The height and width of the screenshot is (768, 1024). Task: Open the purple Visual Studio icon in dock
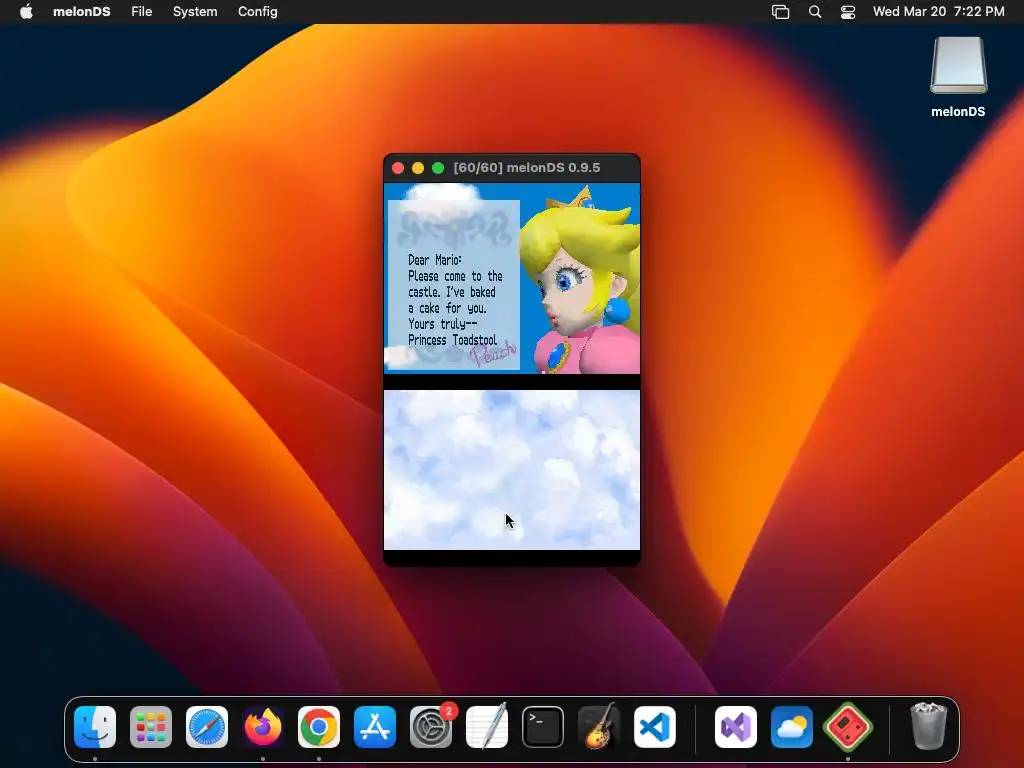pyautogui.click(x=736, y=727)
